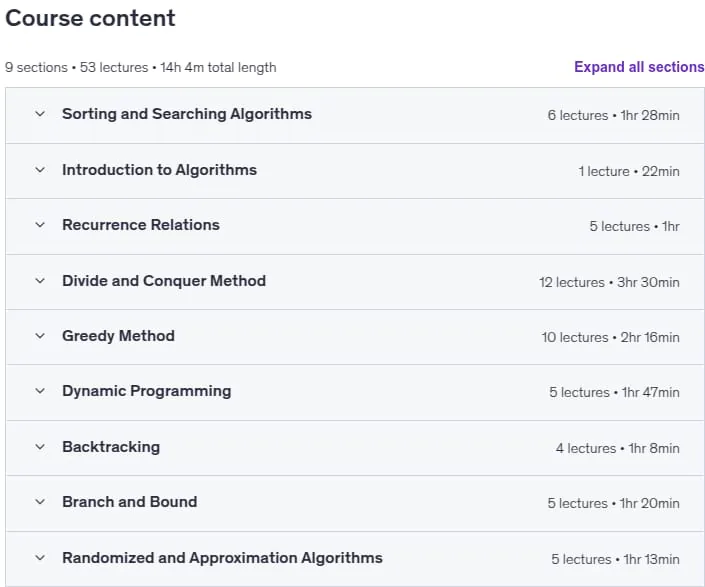Click the Greedy Method title text
The width and height of the screenshot is (705, 587).
tap(118, 336)
